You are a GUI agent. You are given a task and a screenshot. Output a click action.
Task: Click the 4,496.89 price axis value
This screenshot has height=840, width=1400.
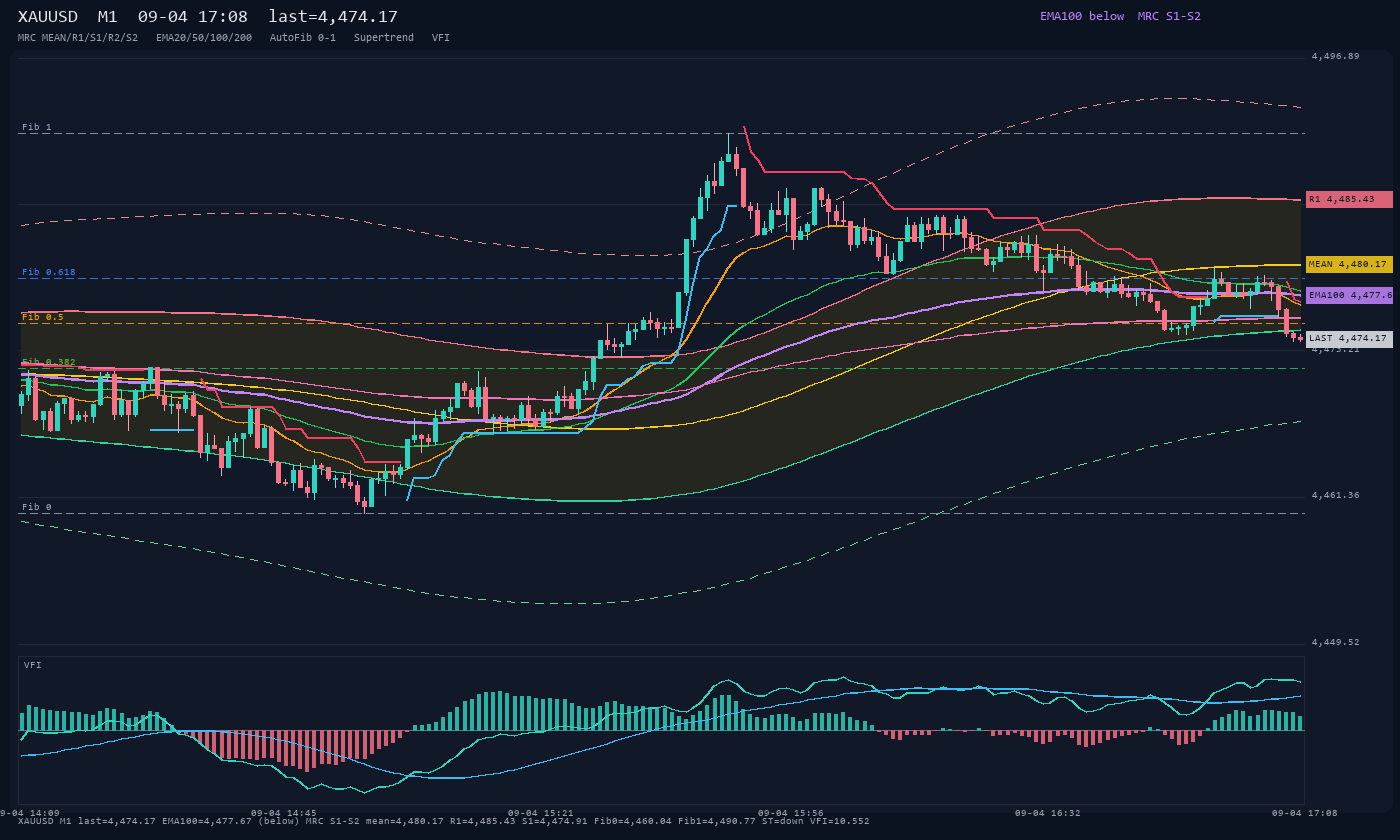(1336, 56)
